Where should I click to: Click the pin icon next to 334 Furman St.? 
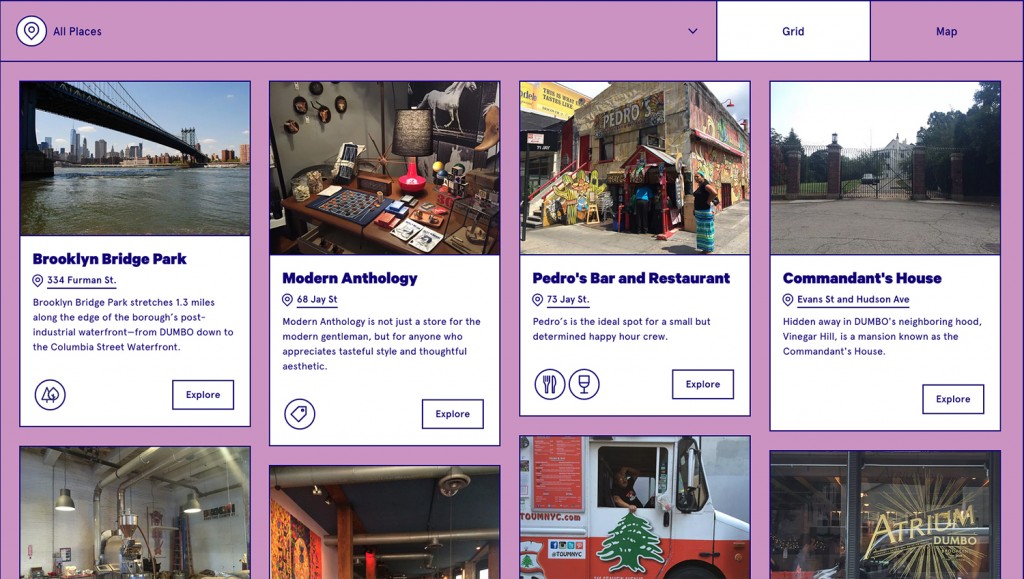38,281
